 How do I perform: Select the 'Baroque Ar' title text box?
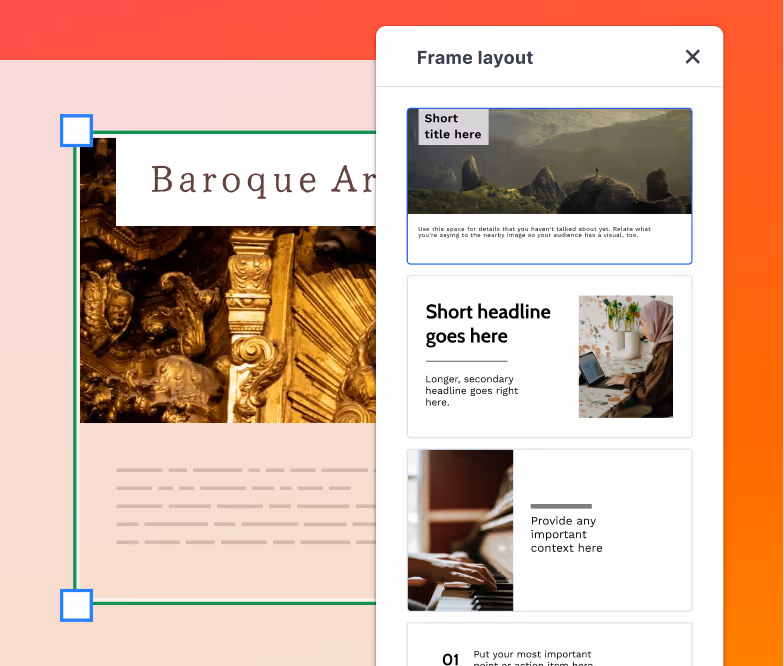246,181
